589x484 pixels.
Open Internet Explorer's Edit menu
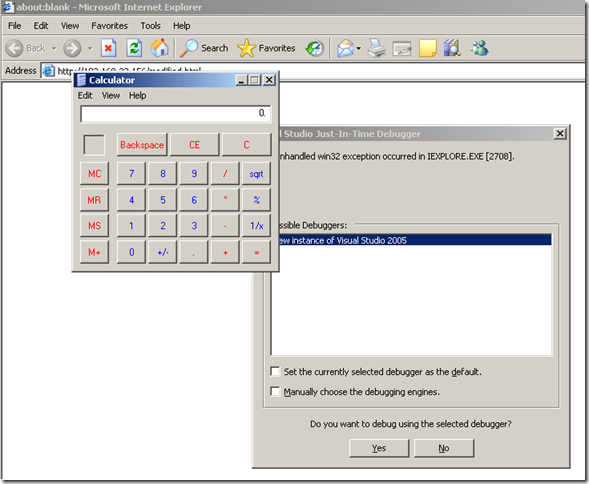click(41, 26)
